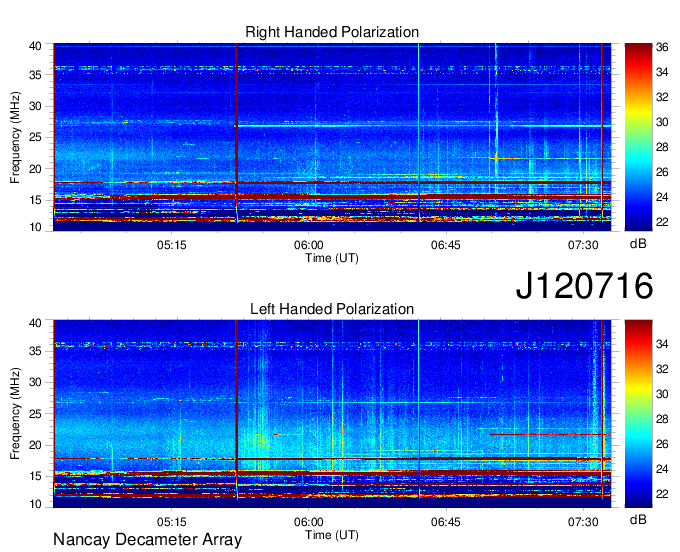Select 06:45 time tick of Right Handed plot

(x=446, y=245)
